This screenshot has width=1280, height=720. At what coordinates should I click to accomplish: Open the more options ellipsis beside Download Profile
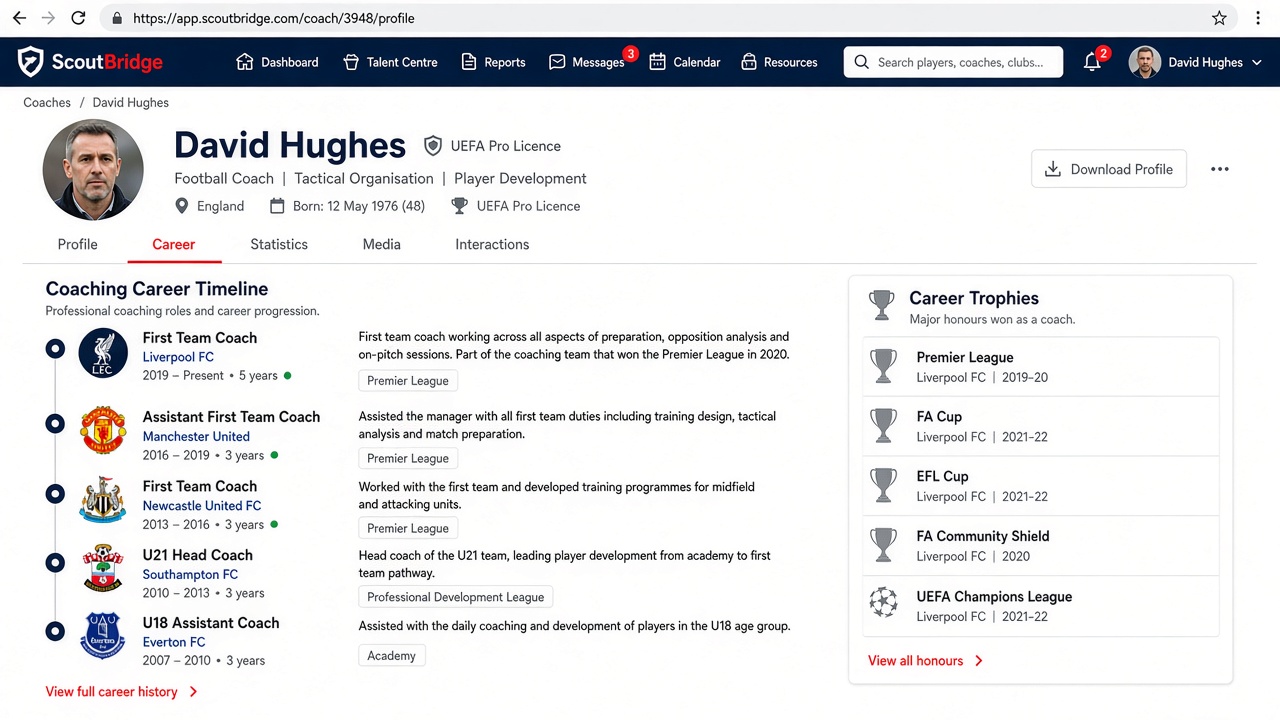pos(1220,169)
